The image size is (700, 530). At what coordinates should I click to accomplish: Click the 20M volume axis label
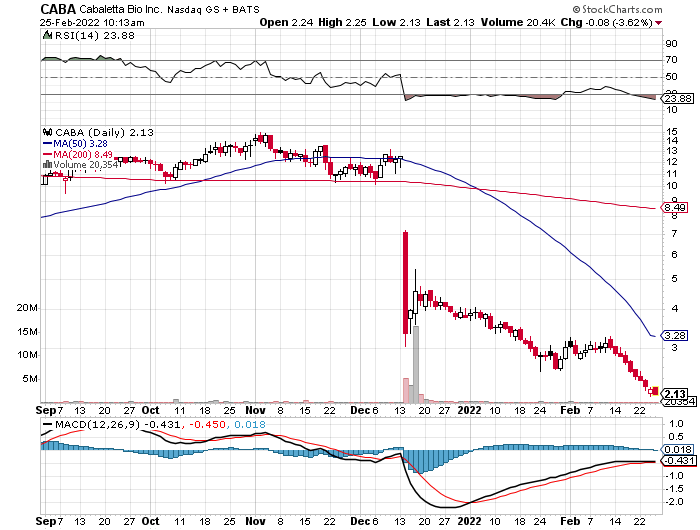(27, 308)
